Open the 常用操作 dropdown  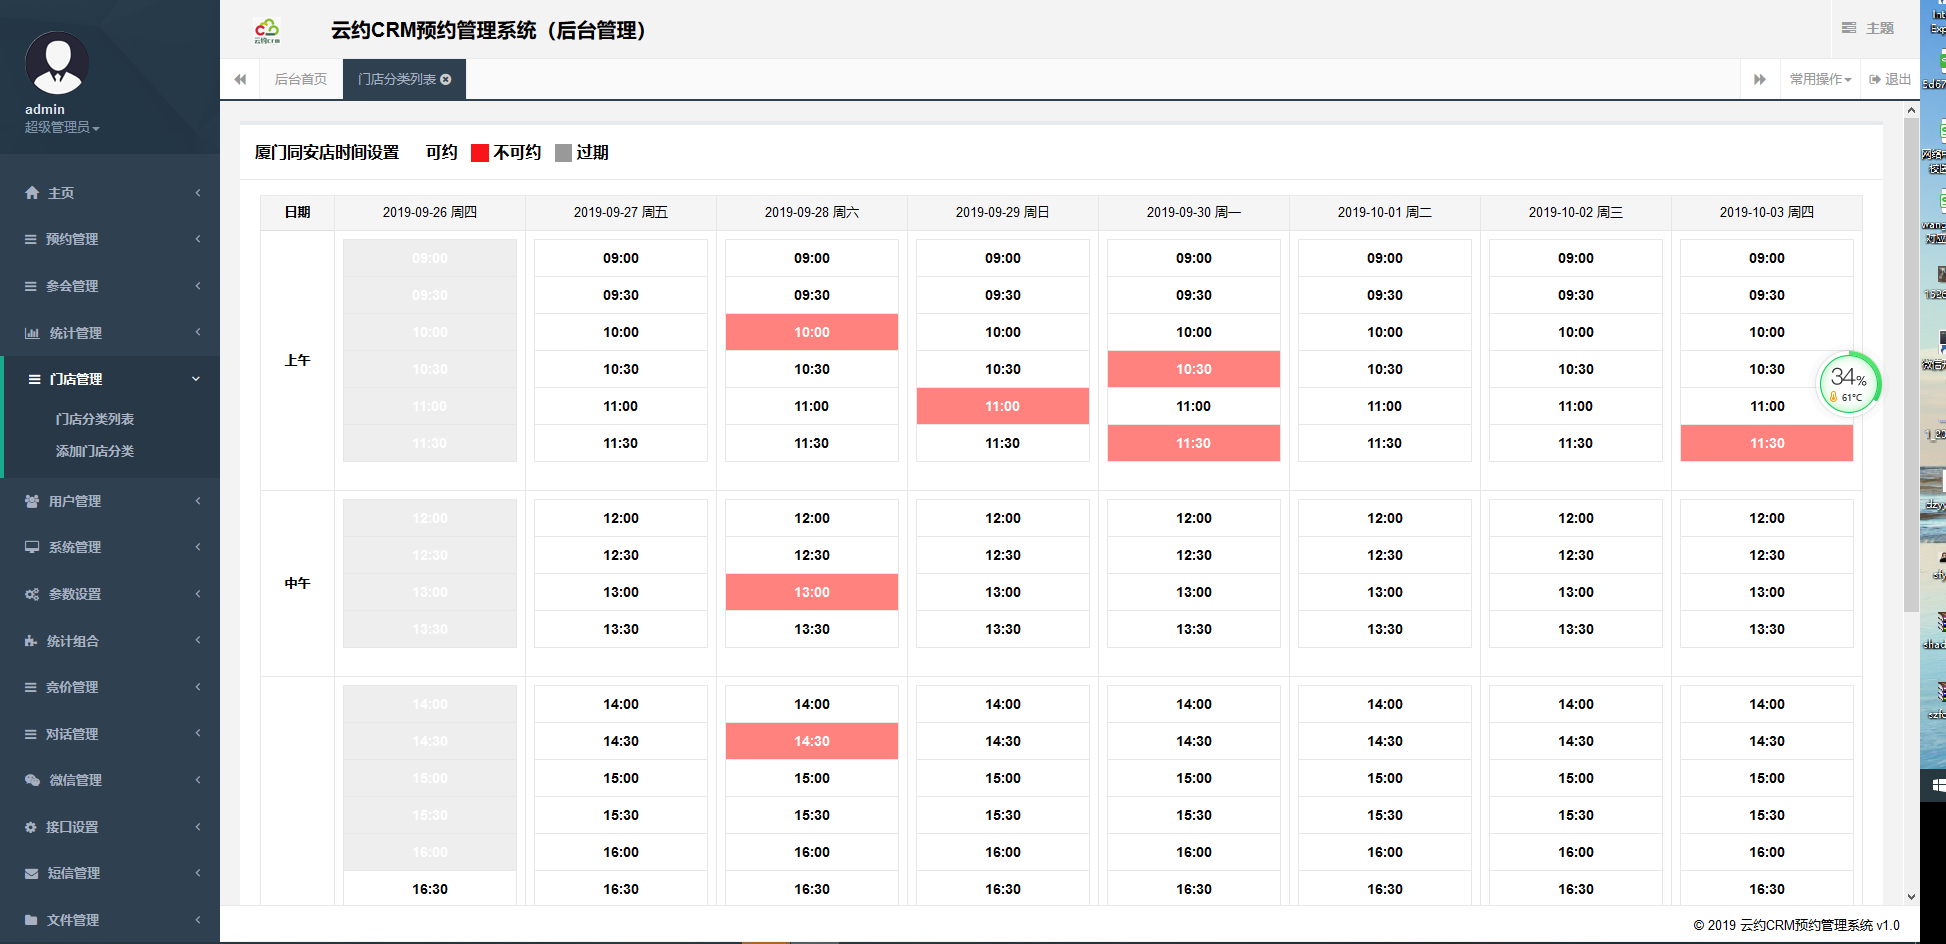pos(1820,80)
